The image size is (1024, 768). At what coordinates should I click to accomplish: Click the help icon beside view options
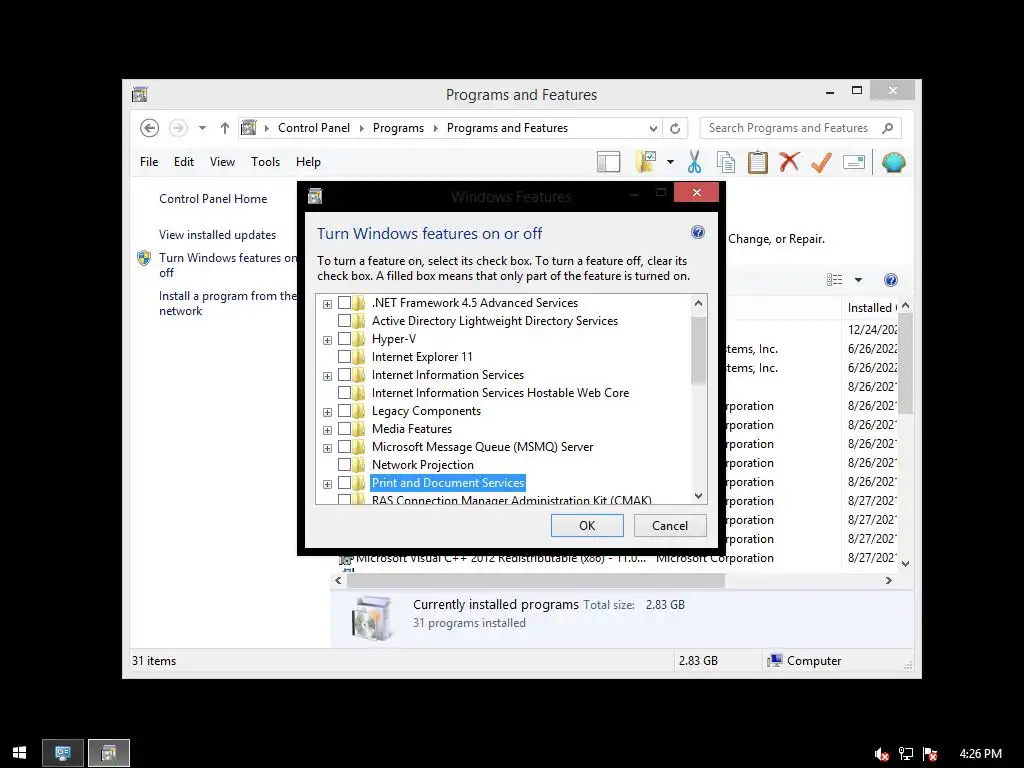[890, 280]
